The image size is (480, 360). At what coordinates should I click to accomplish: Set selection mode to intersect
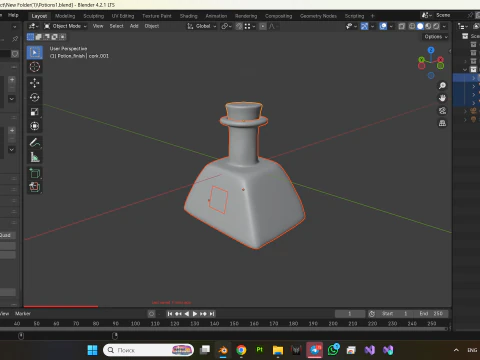tap(62, 37)
